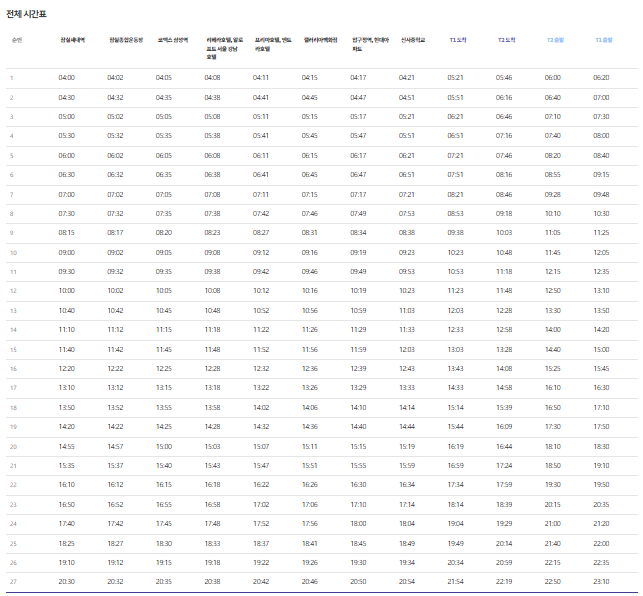Click T2 출발 time 08:55 in row 6
The width and height of the screenshot is (643, 596).
click(552, 174)
